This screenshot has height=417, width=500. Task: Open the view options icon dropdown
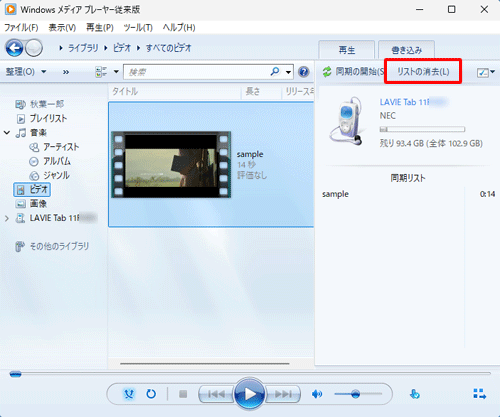tap(107, 72)
